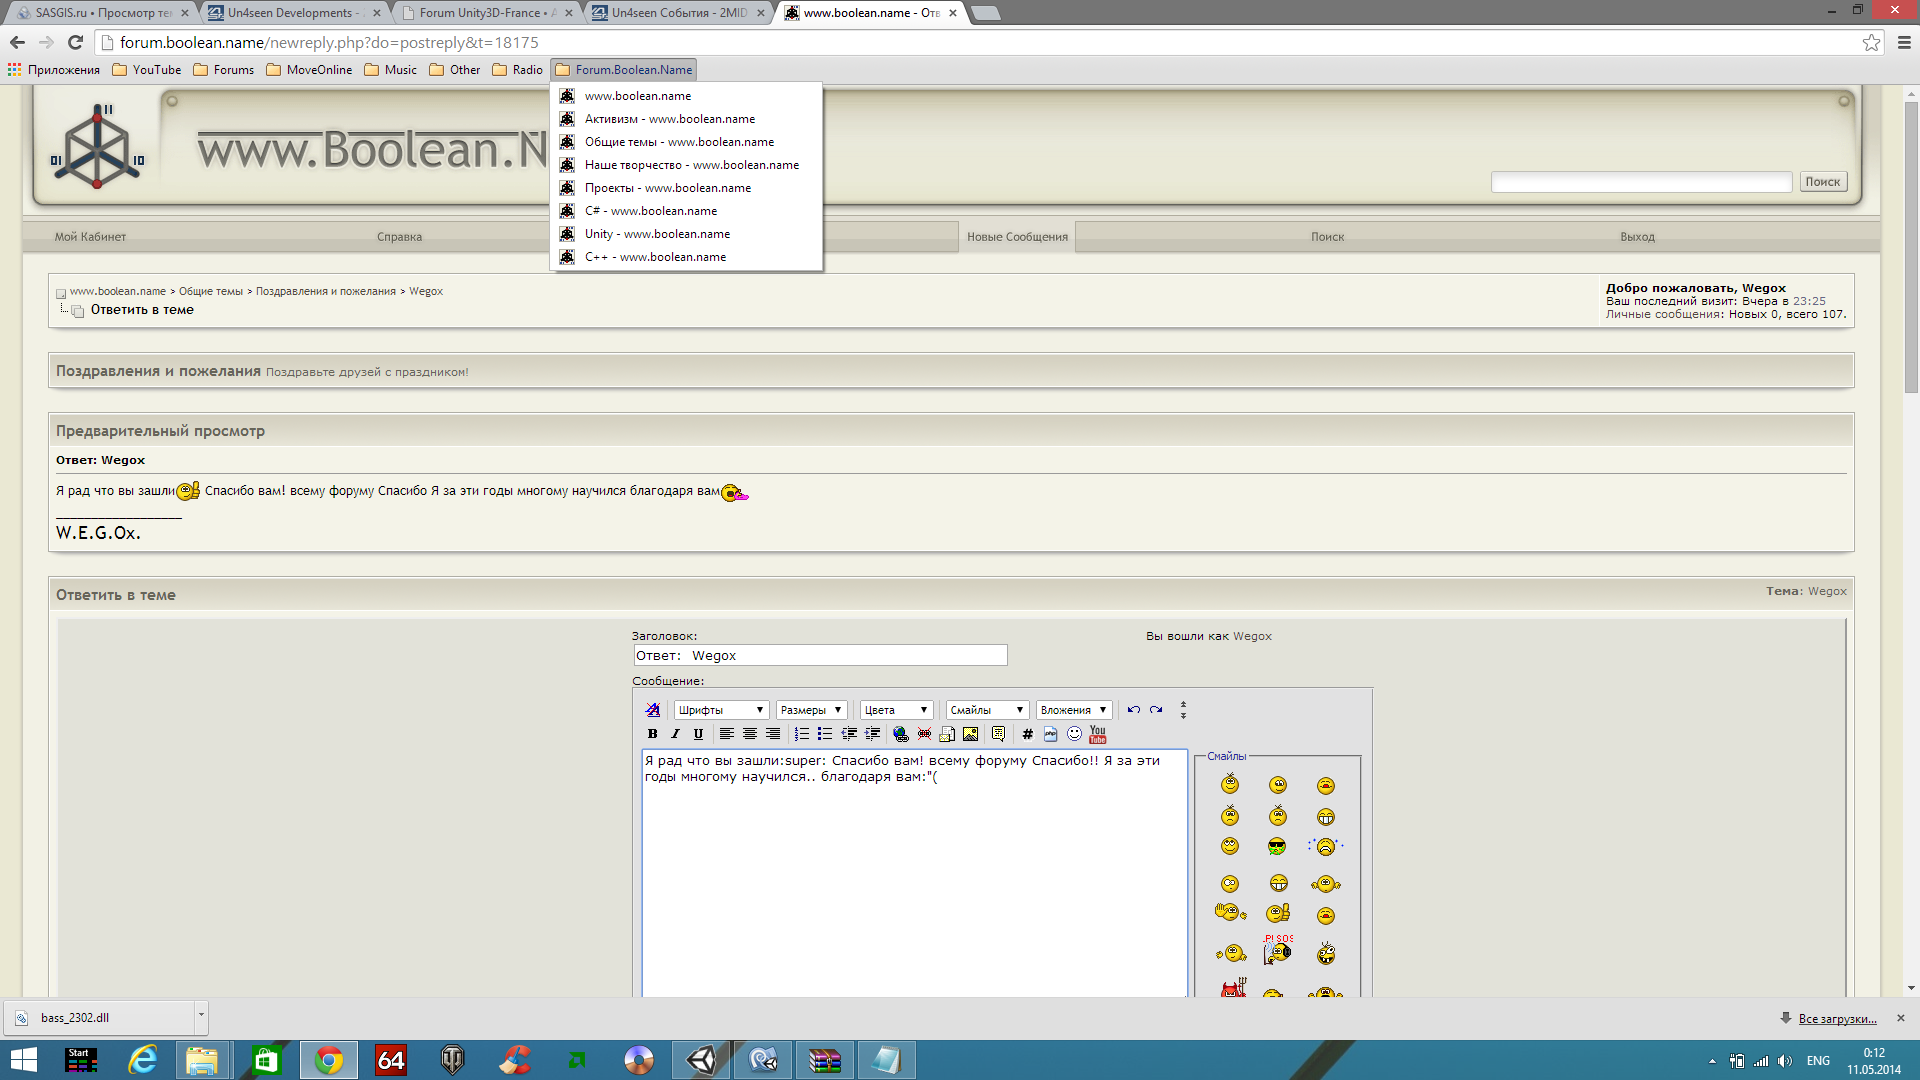
Task: Open the Размеры sizes dropdown
Action: coord(811,710)
